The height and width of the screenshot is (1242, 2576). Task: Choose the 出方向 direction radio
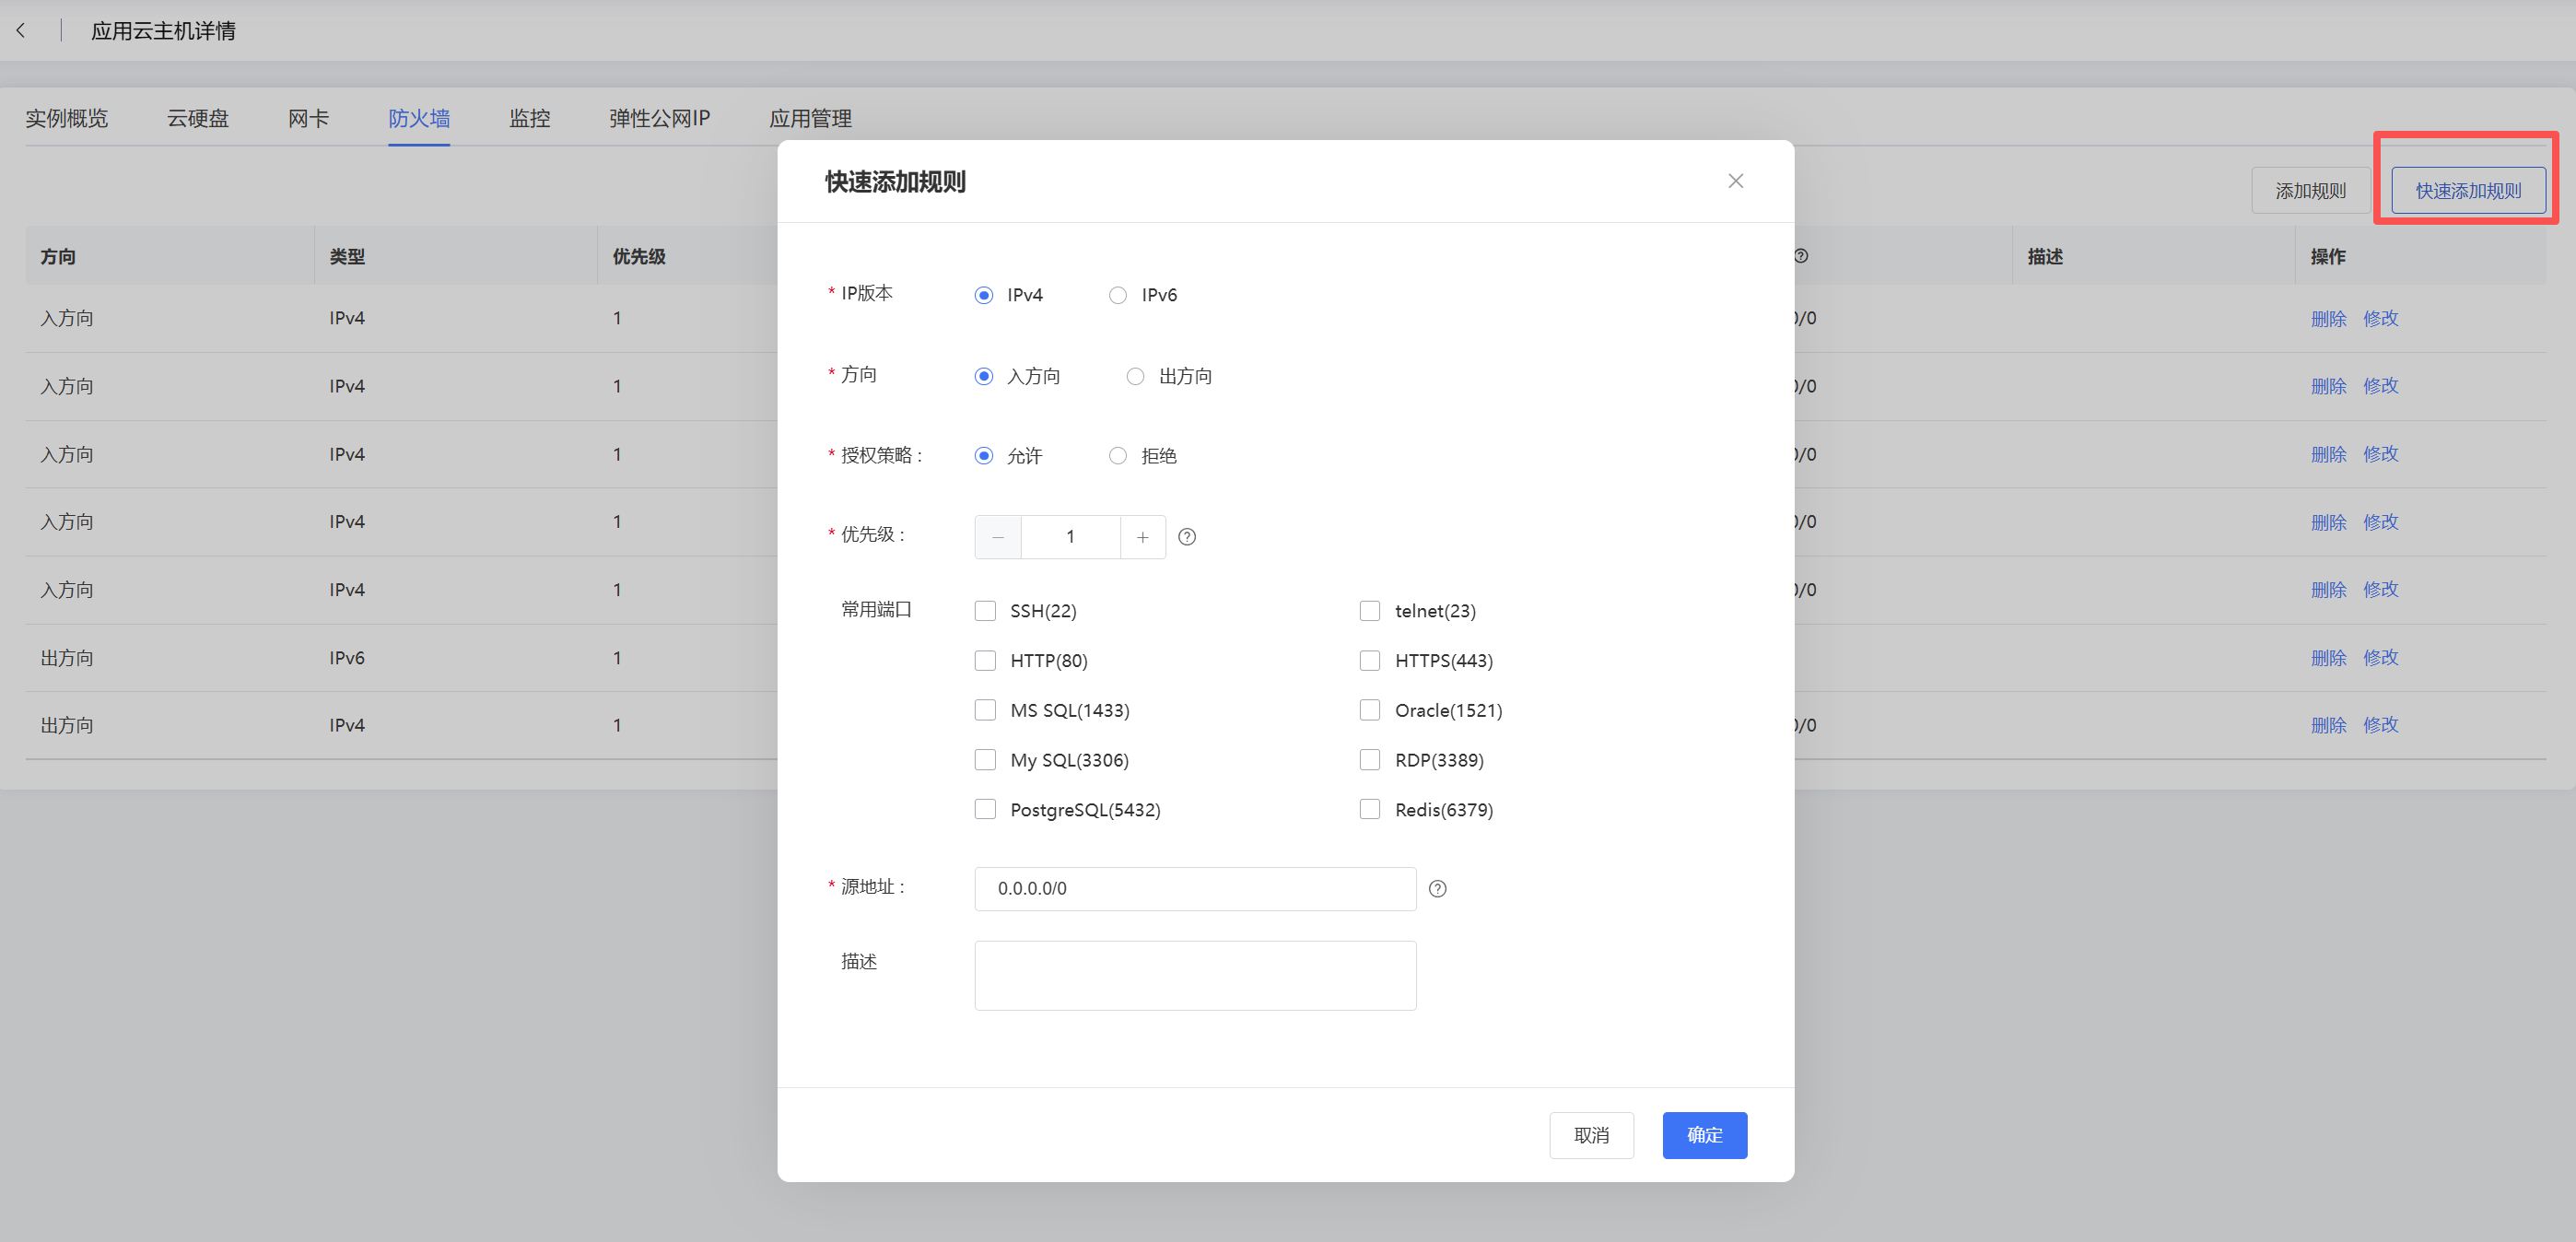[x=1135, y=376]
